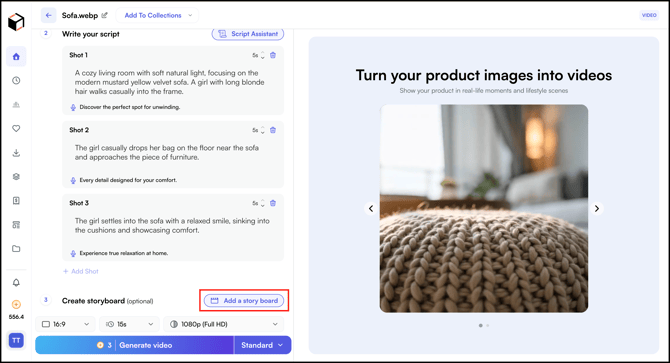
Task: Edit the Shot 2 scene description text
Action: (167, 152)
